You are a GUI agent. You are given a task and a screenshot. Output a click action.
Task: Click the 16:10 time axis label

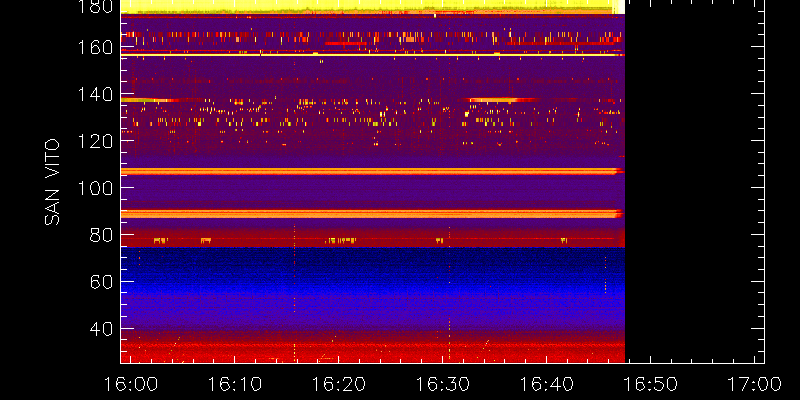point(234,384)
